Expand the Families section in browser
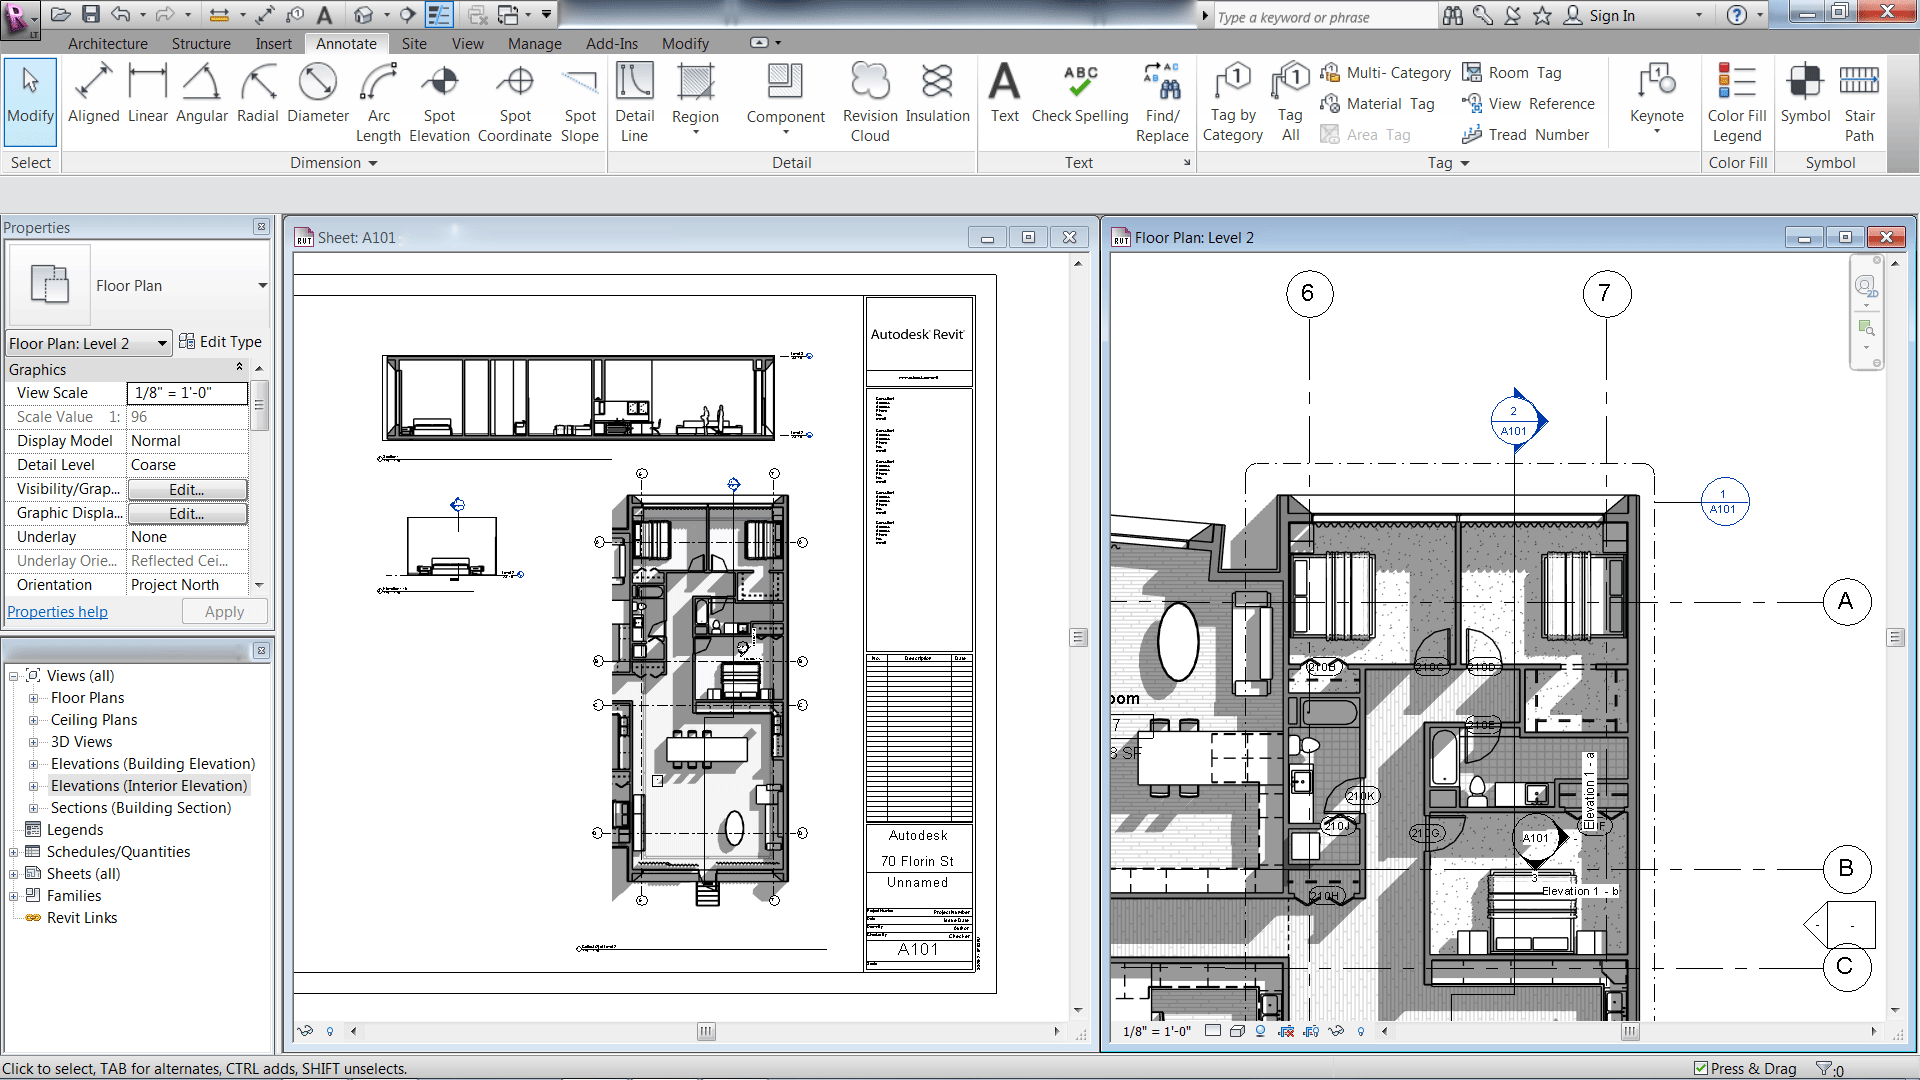This screenshot has height=1080, width=1920. pyautogui.click(x=12, y=895)
